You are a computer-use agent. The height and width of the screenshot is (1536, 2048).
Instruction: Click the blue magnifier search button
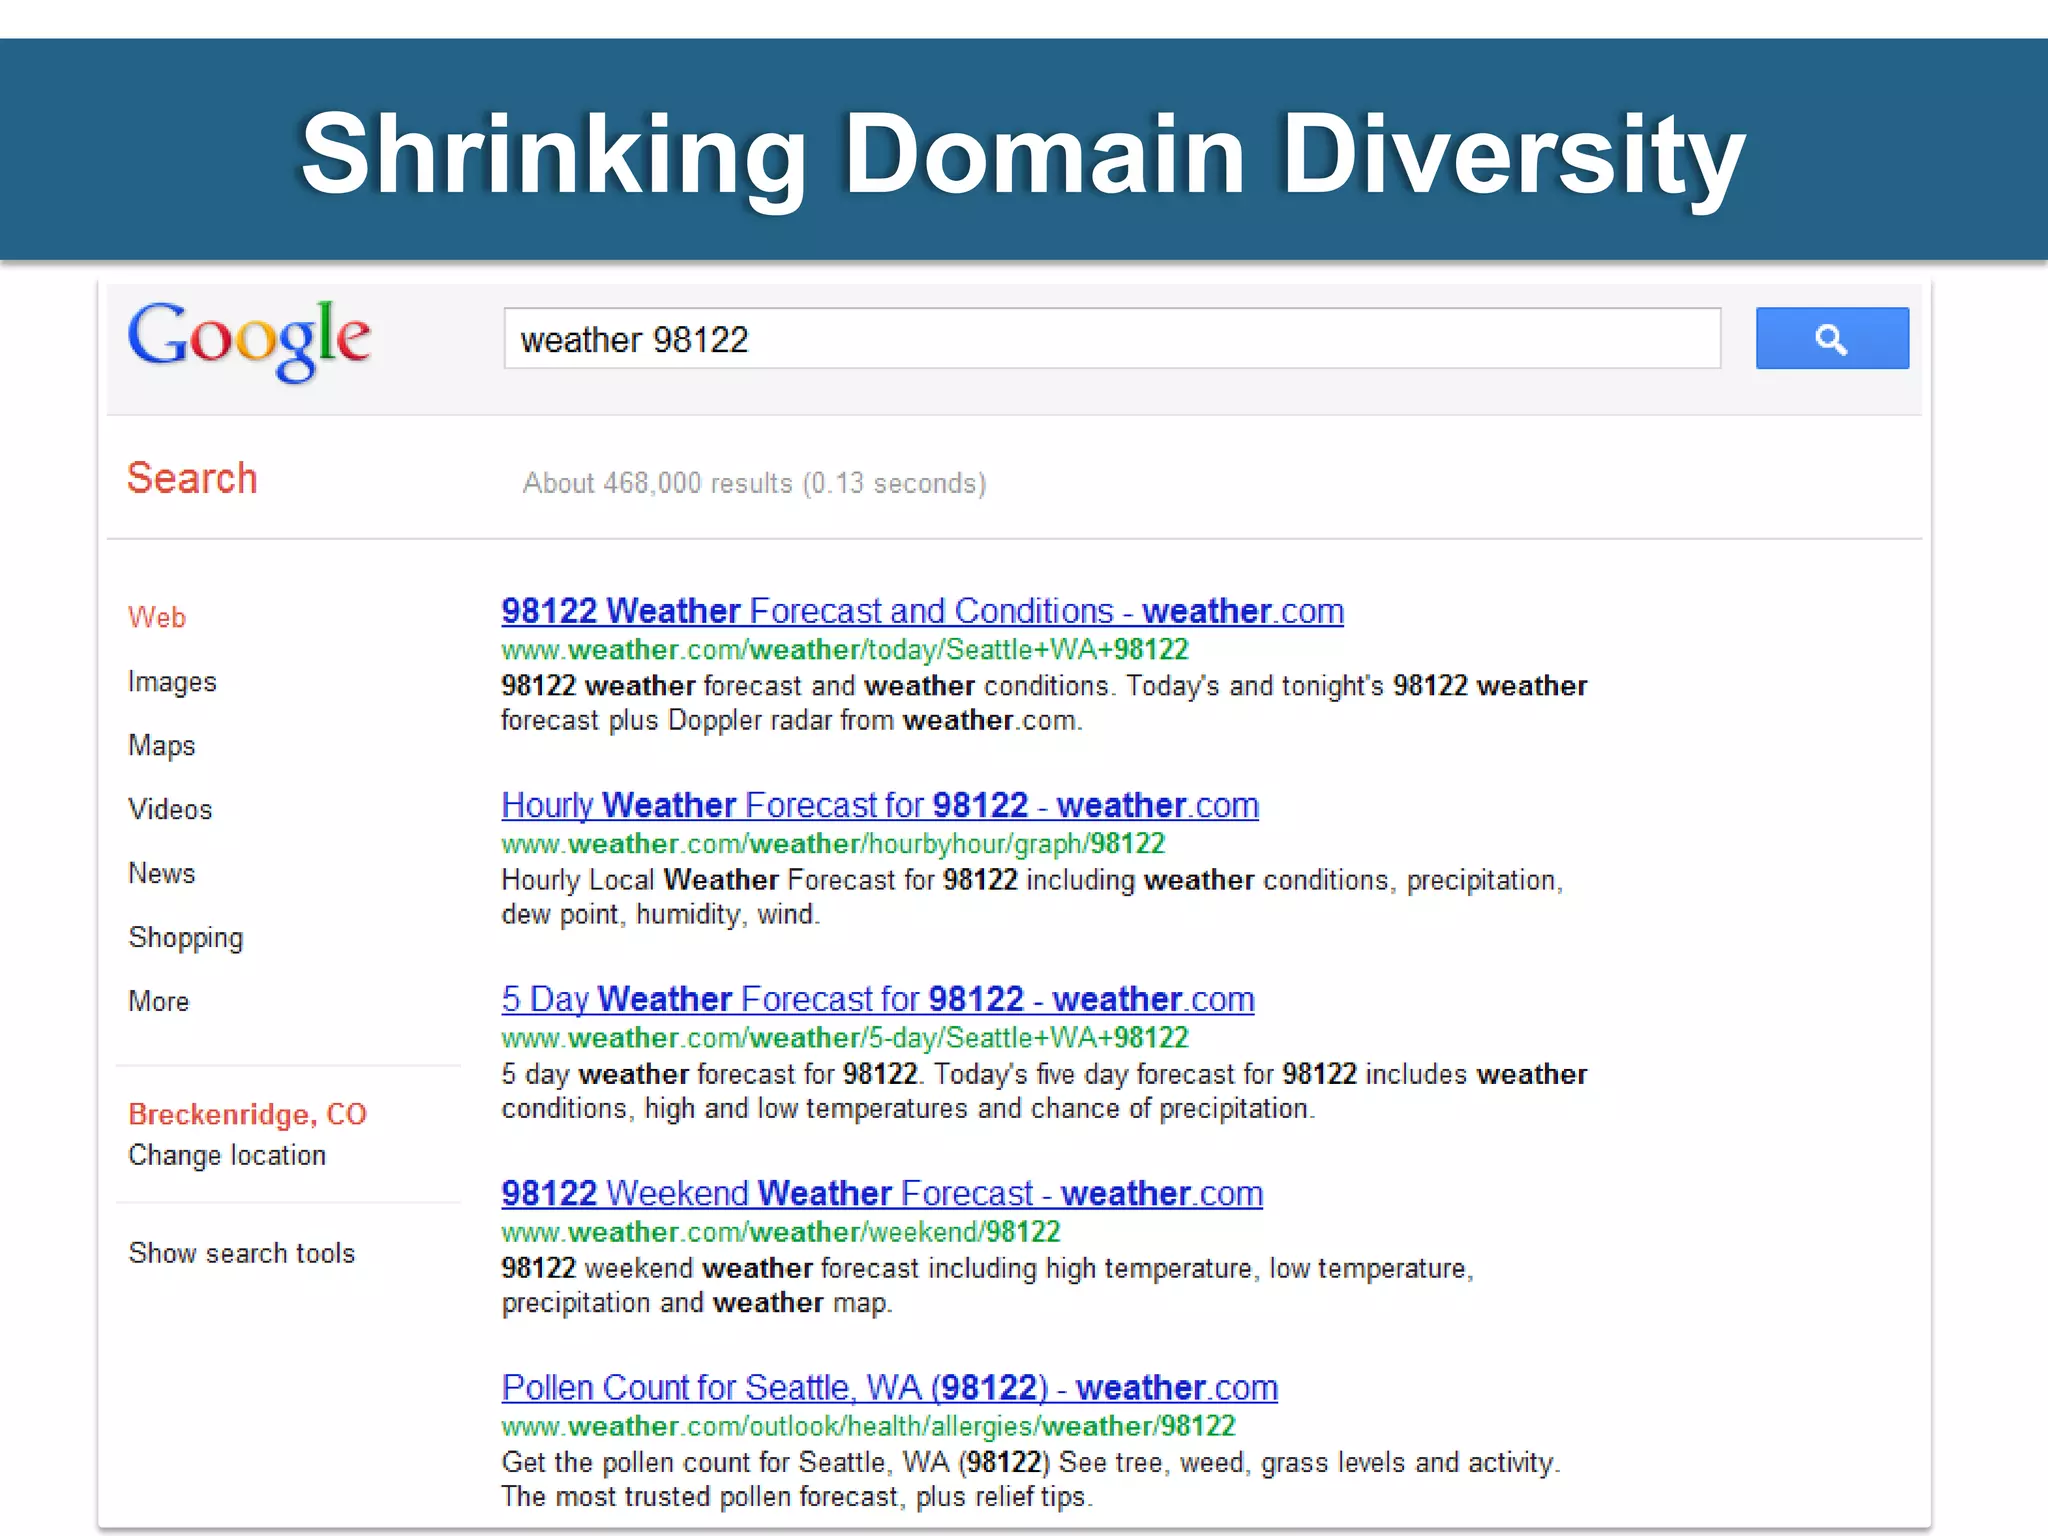point(1832,338)
